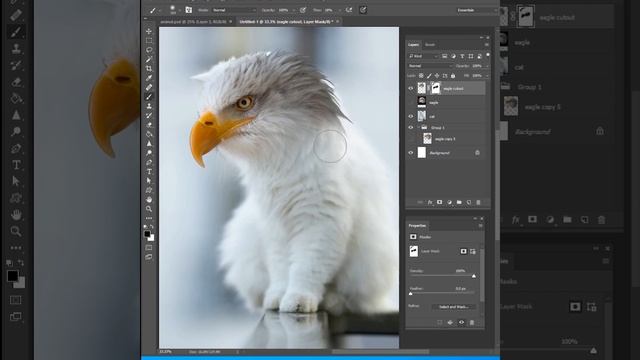Create new group in main Layers panel footer
640x360 pixels.
click(459, 202)
